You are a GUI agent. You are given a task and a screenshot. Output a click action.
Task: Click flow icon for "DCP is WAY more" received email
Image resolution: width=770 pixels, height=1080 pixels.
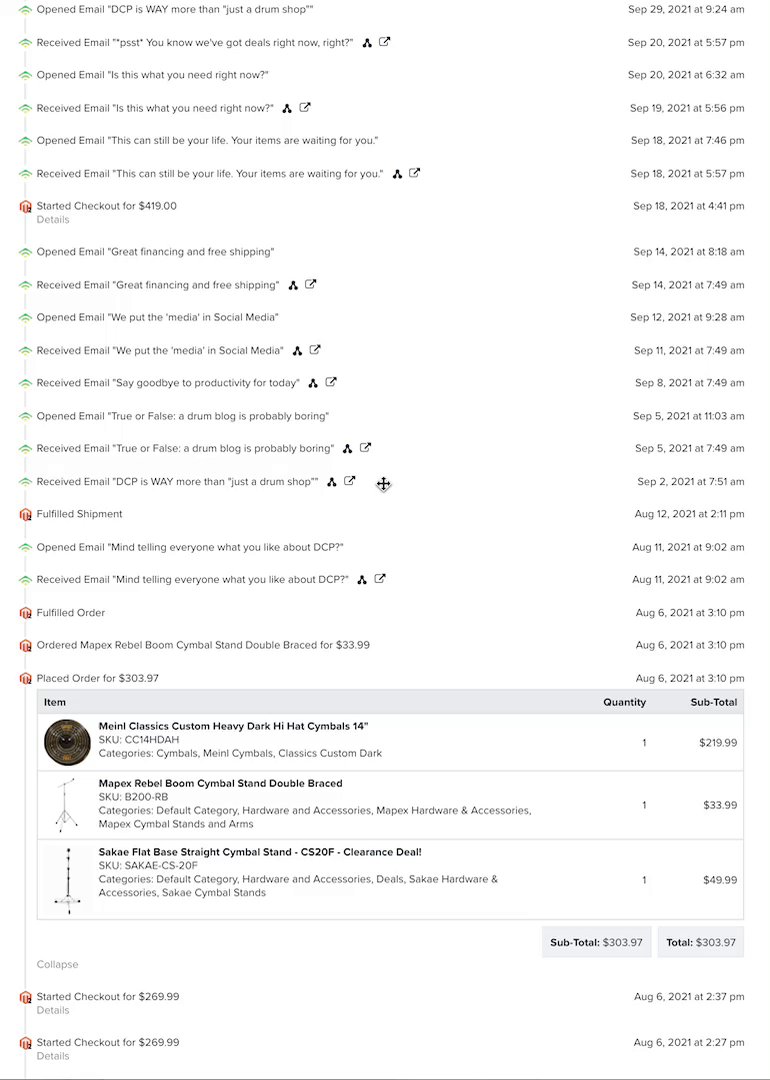[332, 482]
